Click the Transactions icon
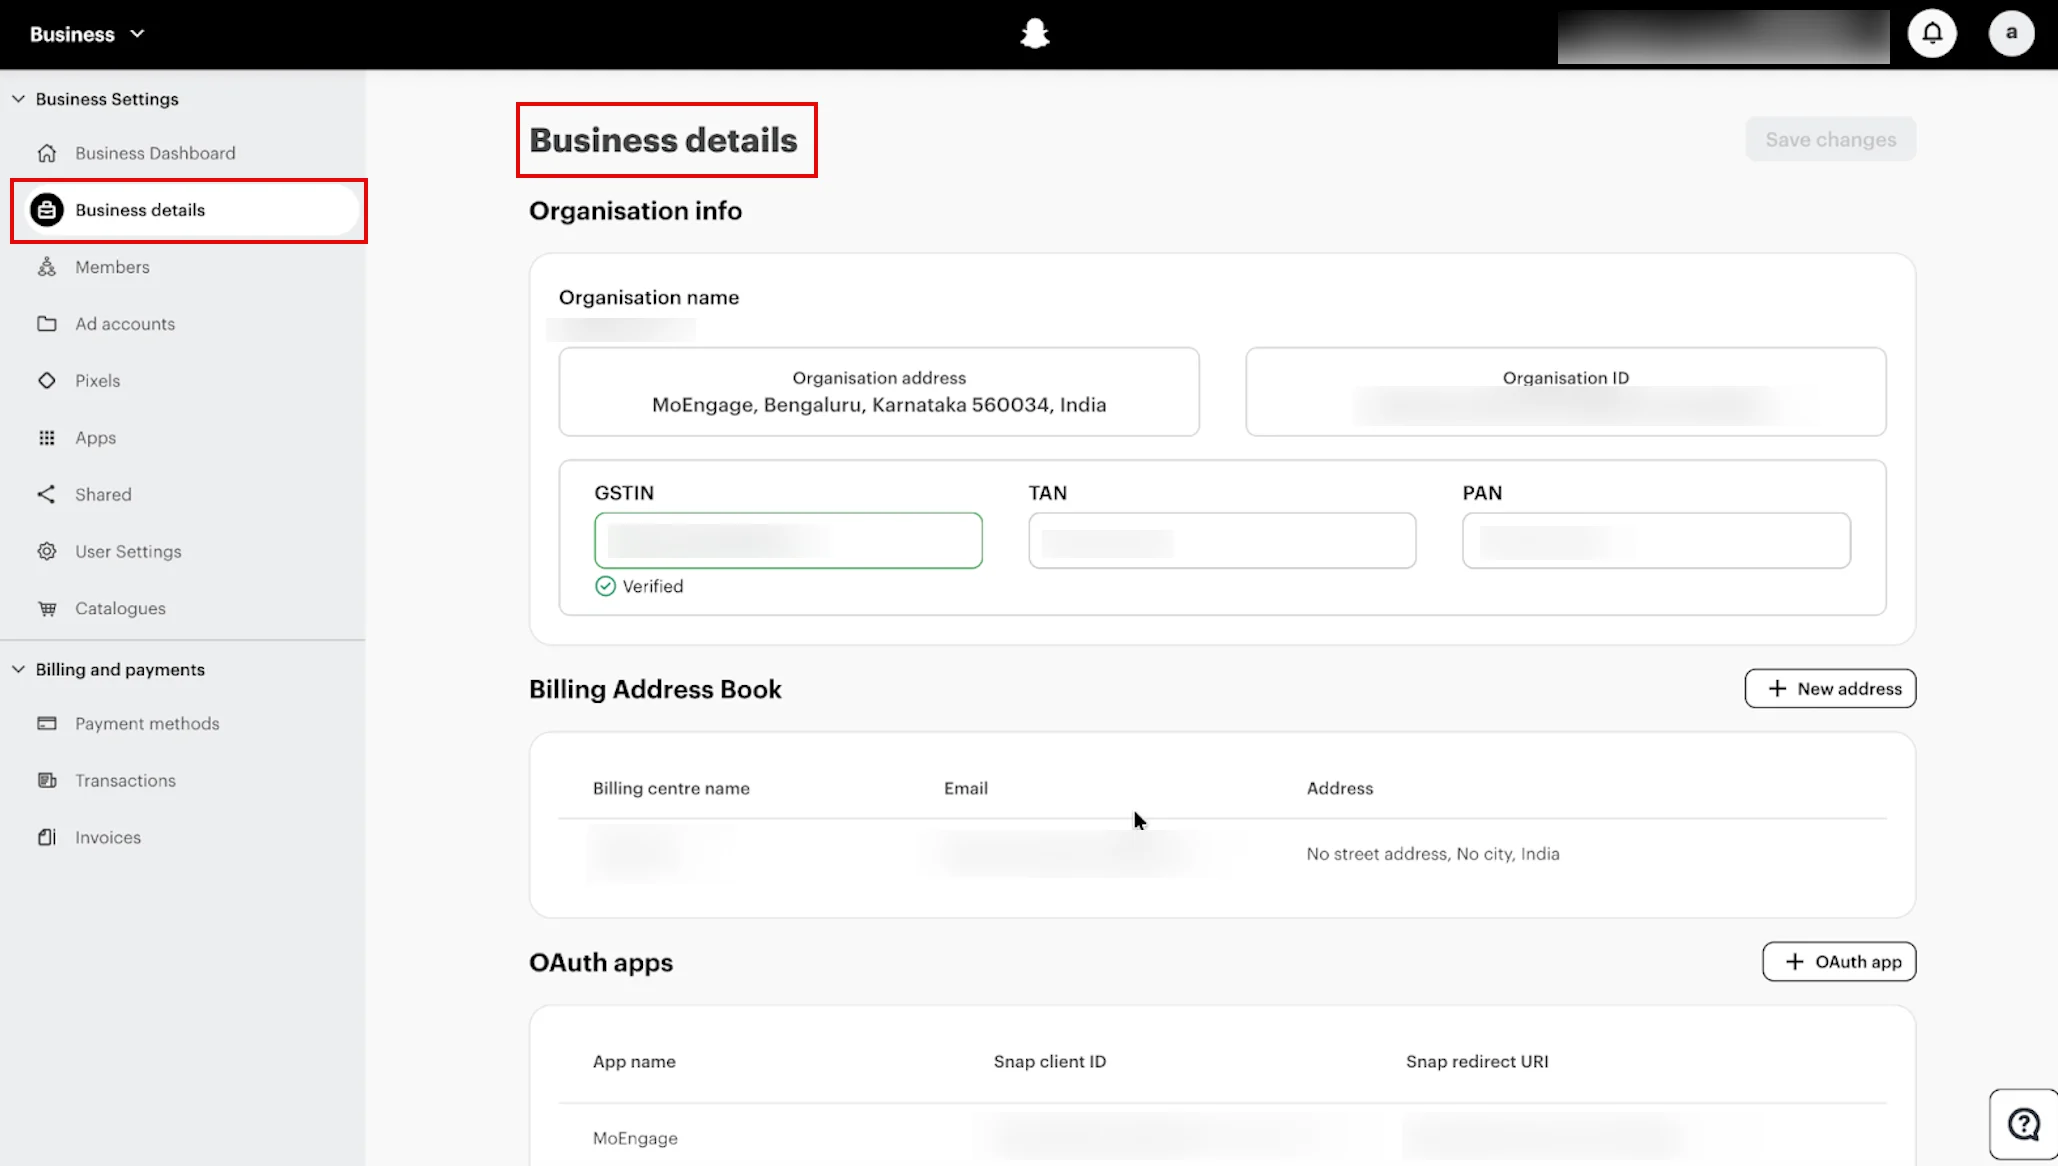 point(47,780)
